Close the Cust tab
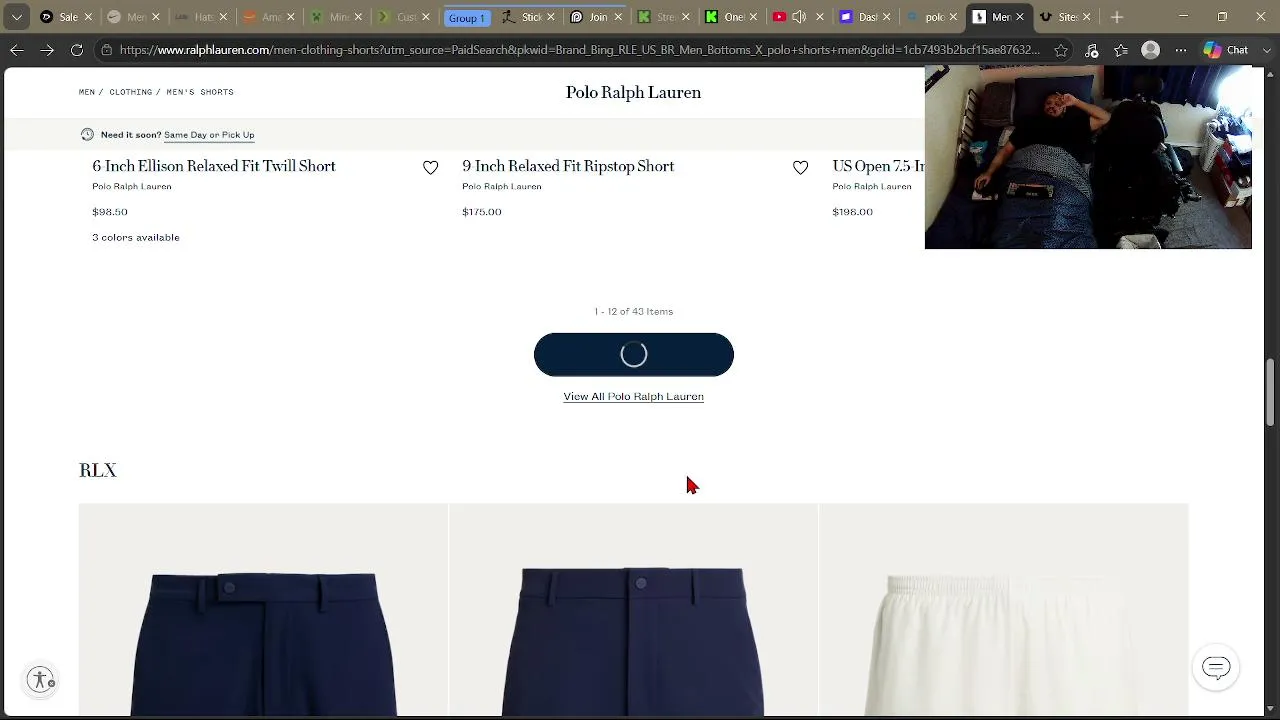Screen dimensions: 1280x720 pos(425,17)
